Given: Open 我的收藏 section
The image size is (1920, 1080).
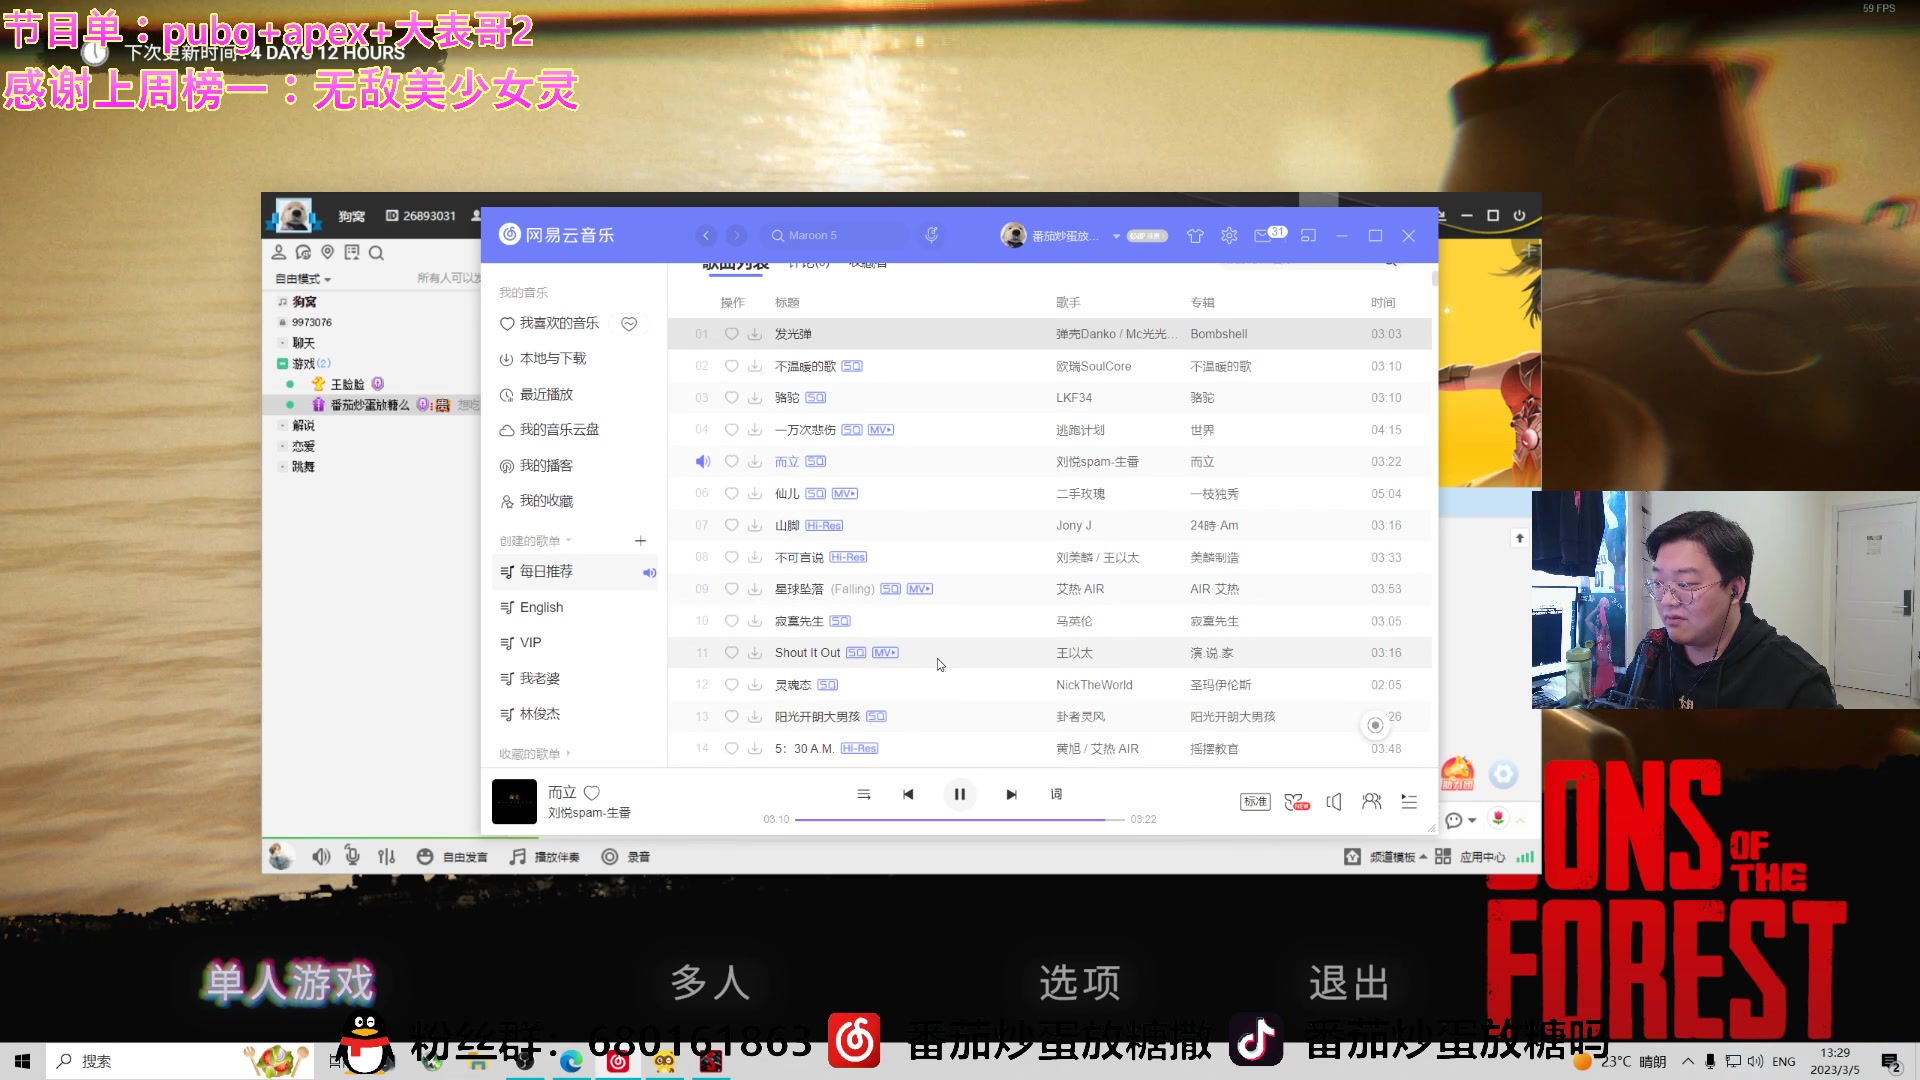Looking at the screenshot, I should click(x=536, y=500).
